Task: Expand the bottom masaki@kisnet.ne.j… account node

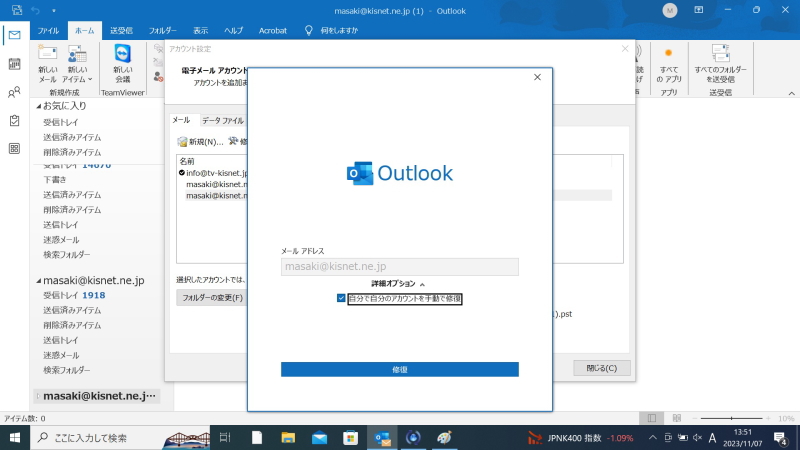Action: (x=38, y=396)
